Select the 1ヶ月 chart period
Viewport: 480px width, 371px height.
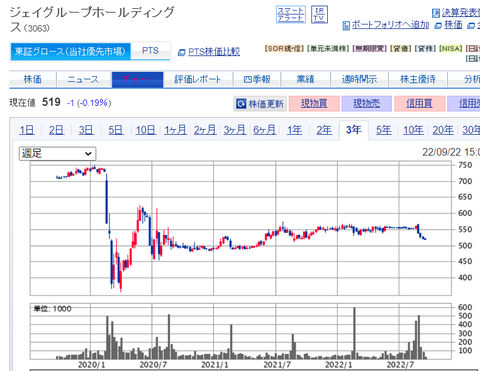(x=175, y=130)
